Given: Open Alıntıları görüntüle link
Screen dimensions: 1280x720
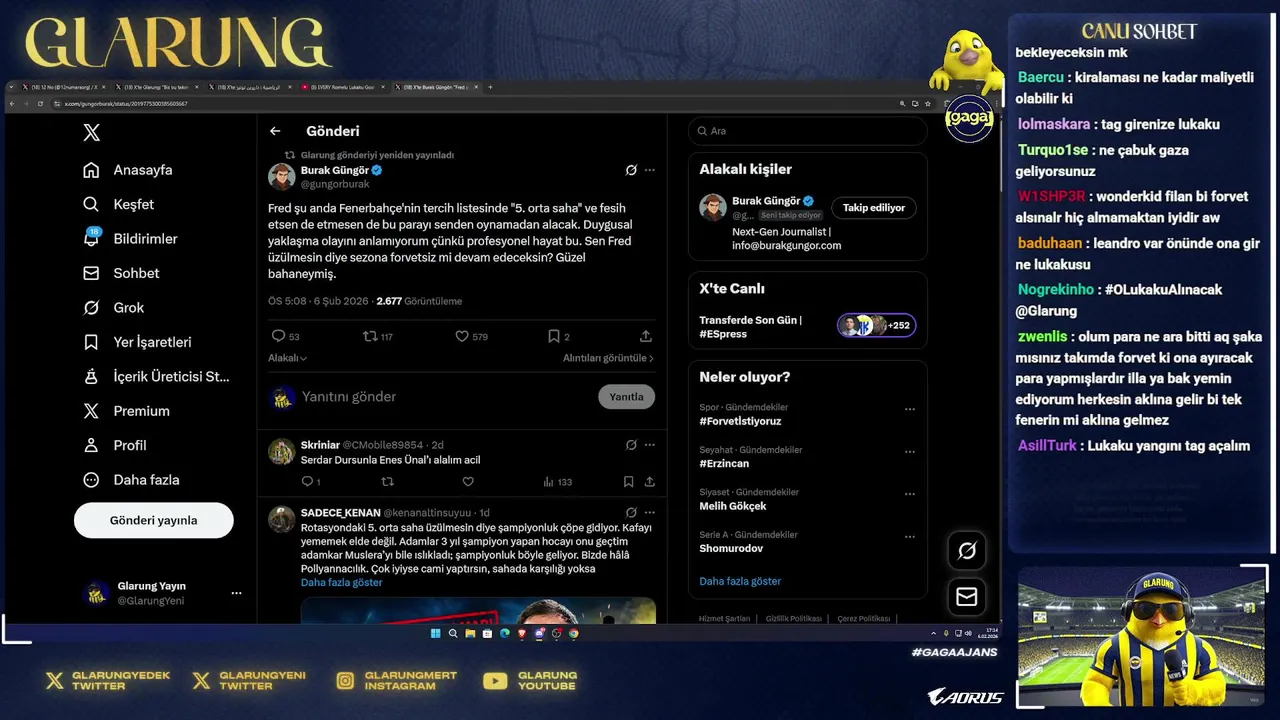Looking at the screenshot, I should tap(608, 358).
